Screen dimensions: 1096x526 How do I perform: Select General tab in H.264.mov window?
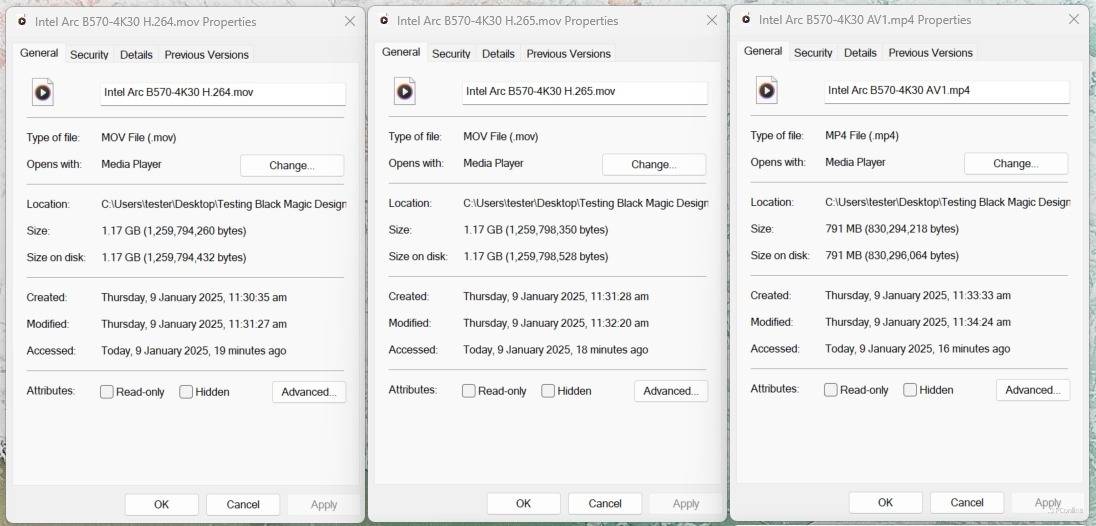[x=39, y=53]
